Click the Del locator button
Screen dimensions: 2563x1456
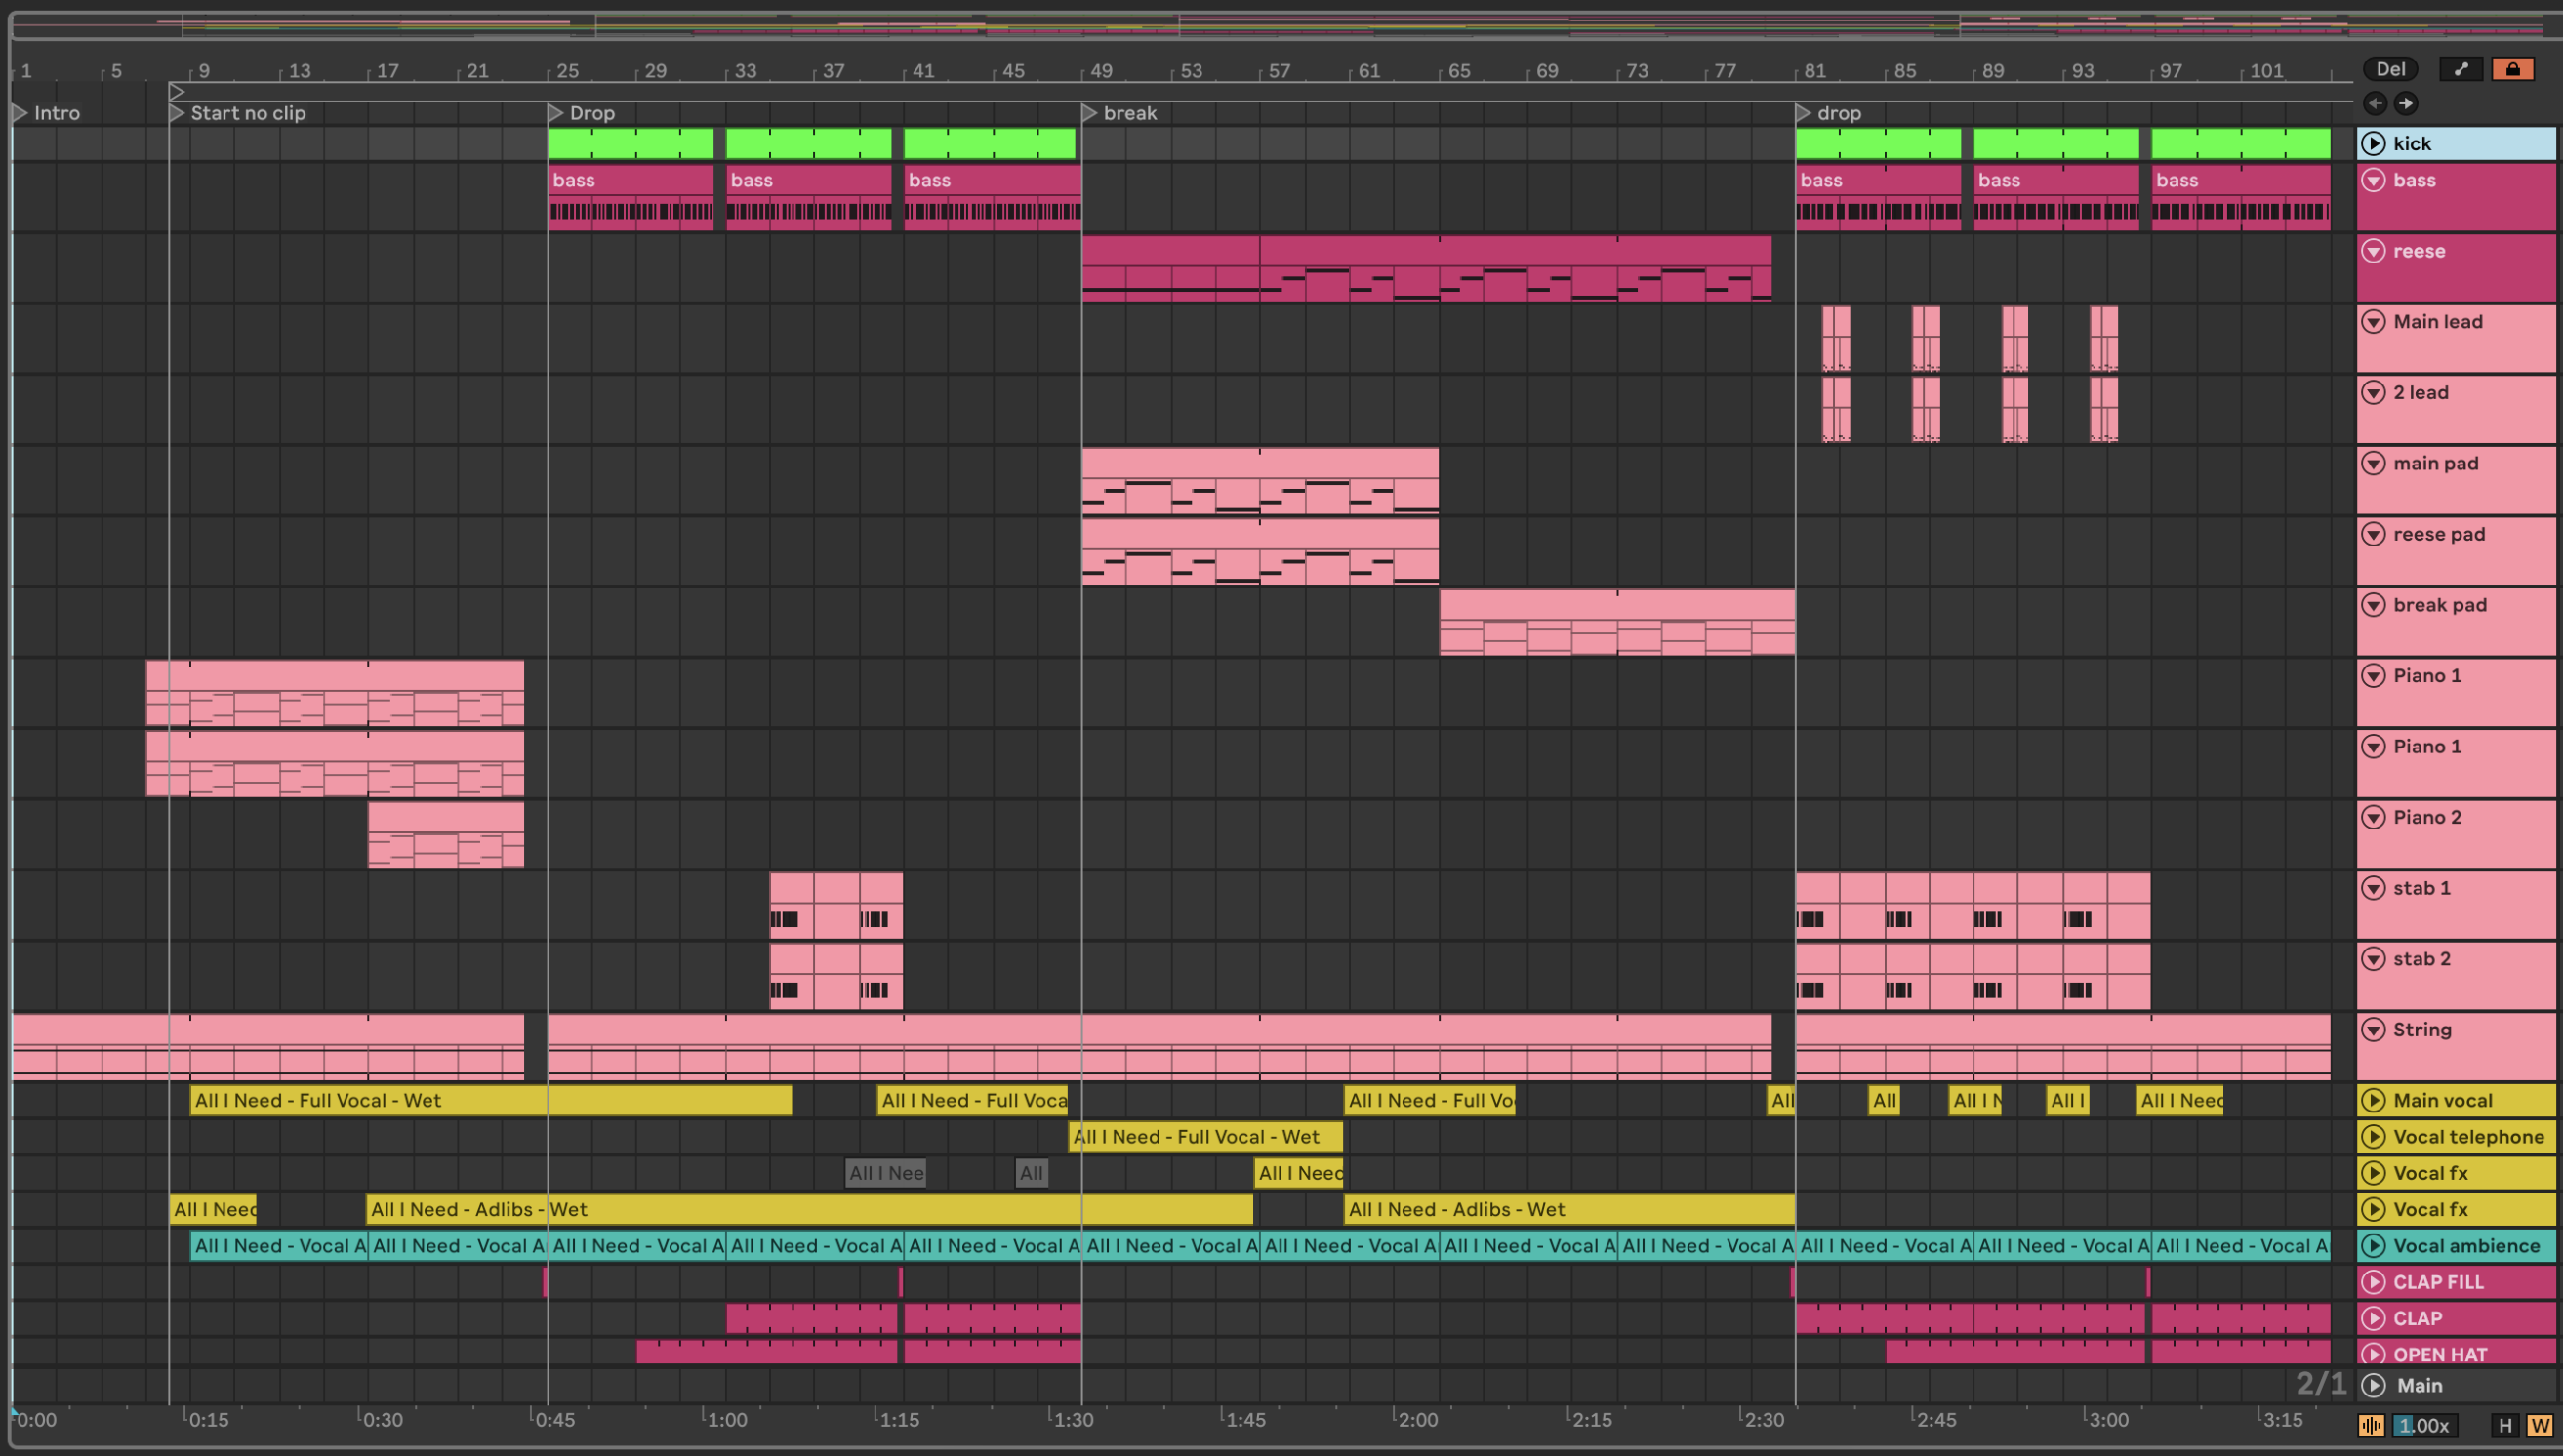point(2390,69)
